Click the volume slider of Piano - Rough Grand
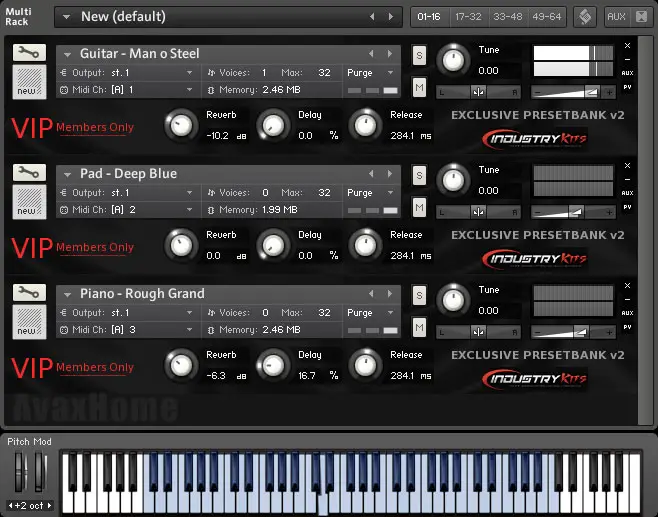Viewport: 658px width, 517px height. (573, 332)
